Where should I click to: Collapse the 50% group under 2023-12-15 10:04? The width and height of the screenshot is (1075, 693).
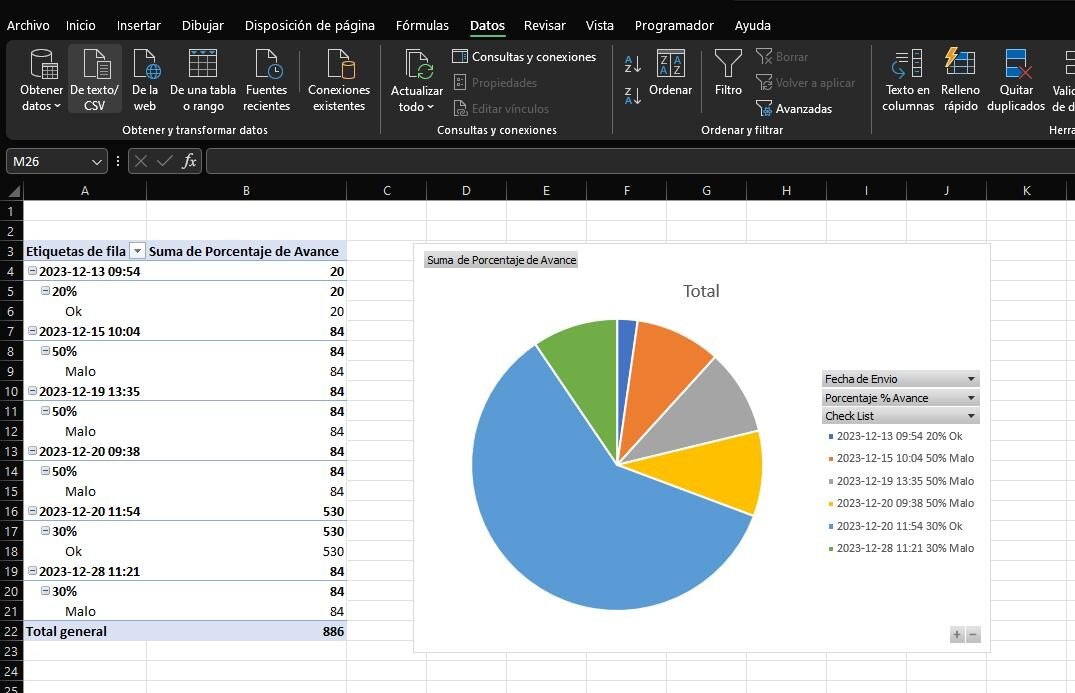point(45,352)
